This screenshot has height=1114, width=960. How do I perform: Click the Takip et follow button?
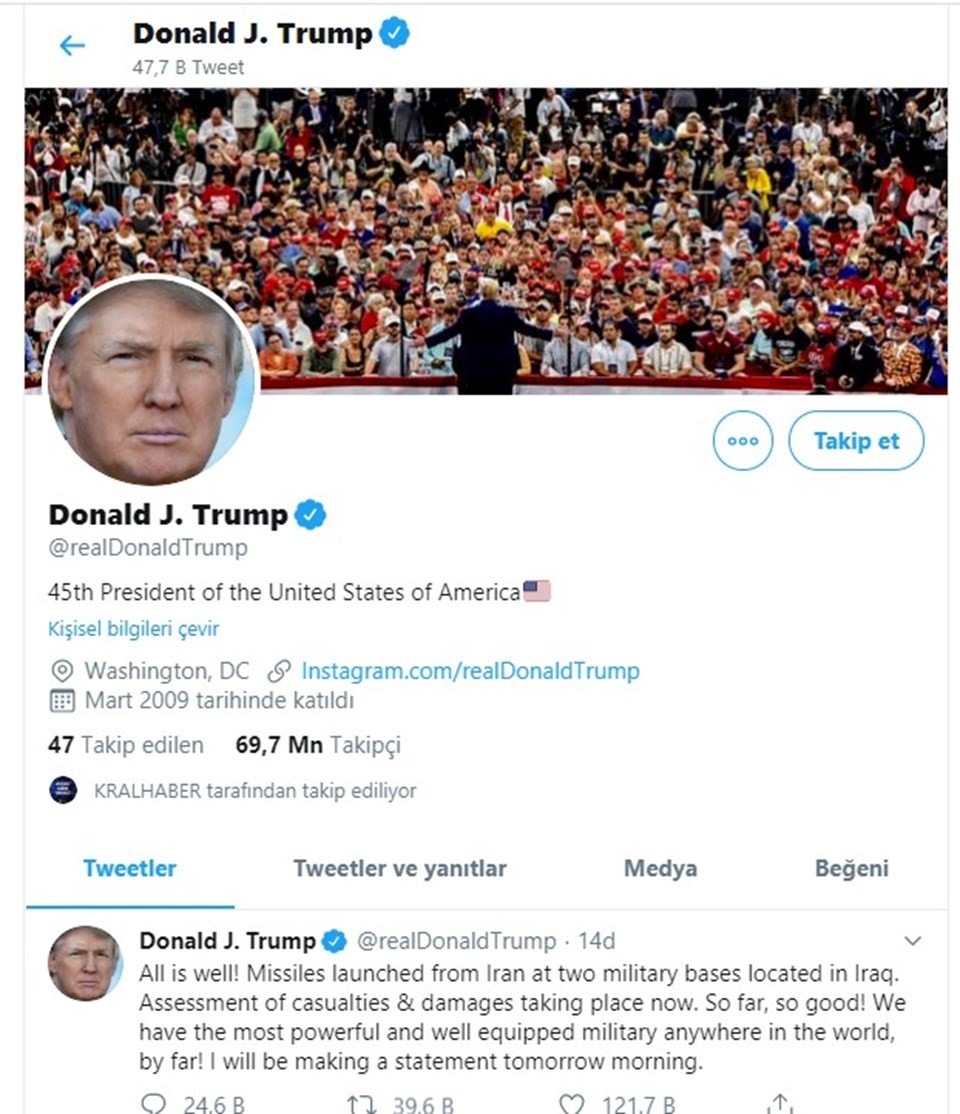coord(856,440)
